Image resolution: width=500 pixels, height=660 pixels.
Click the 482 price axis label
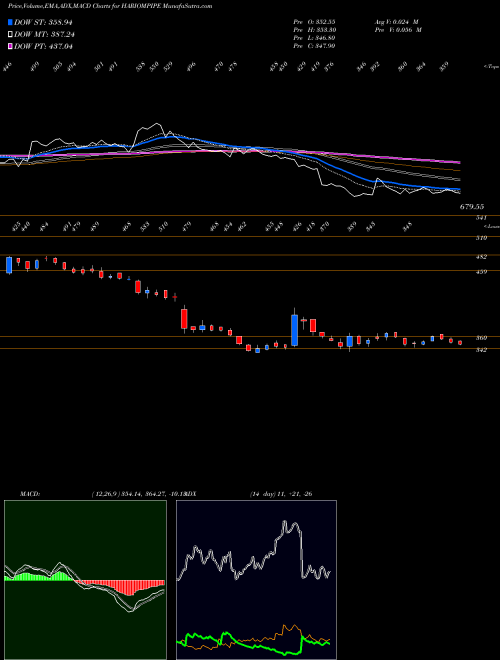click(x=481, y=257)
